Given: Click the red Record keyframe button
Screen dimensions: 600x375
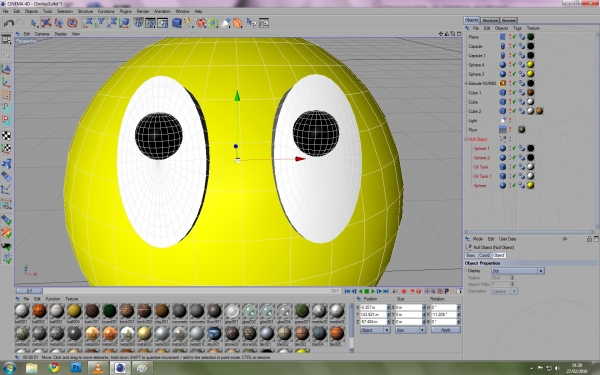Looking at the screenshot, I should tap(403, 291).
